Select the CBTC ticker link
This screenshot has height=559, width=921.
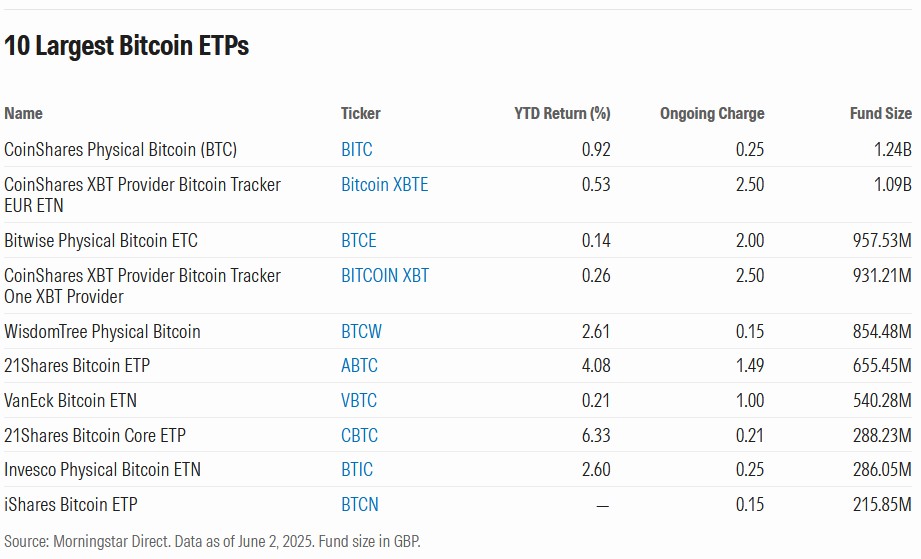tap(359, 436)
